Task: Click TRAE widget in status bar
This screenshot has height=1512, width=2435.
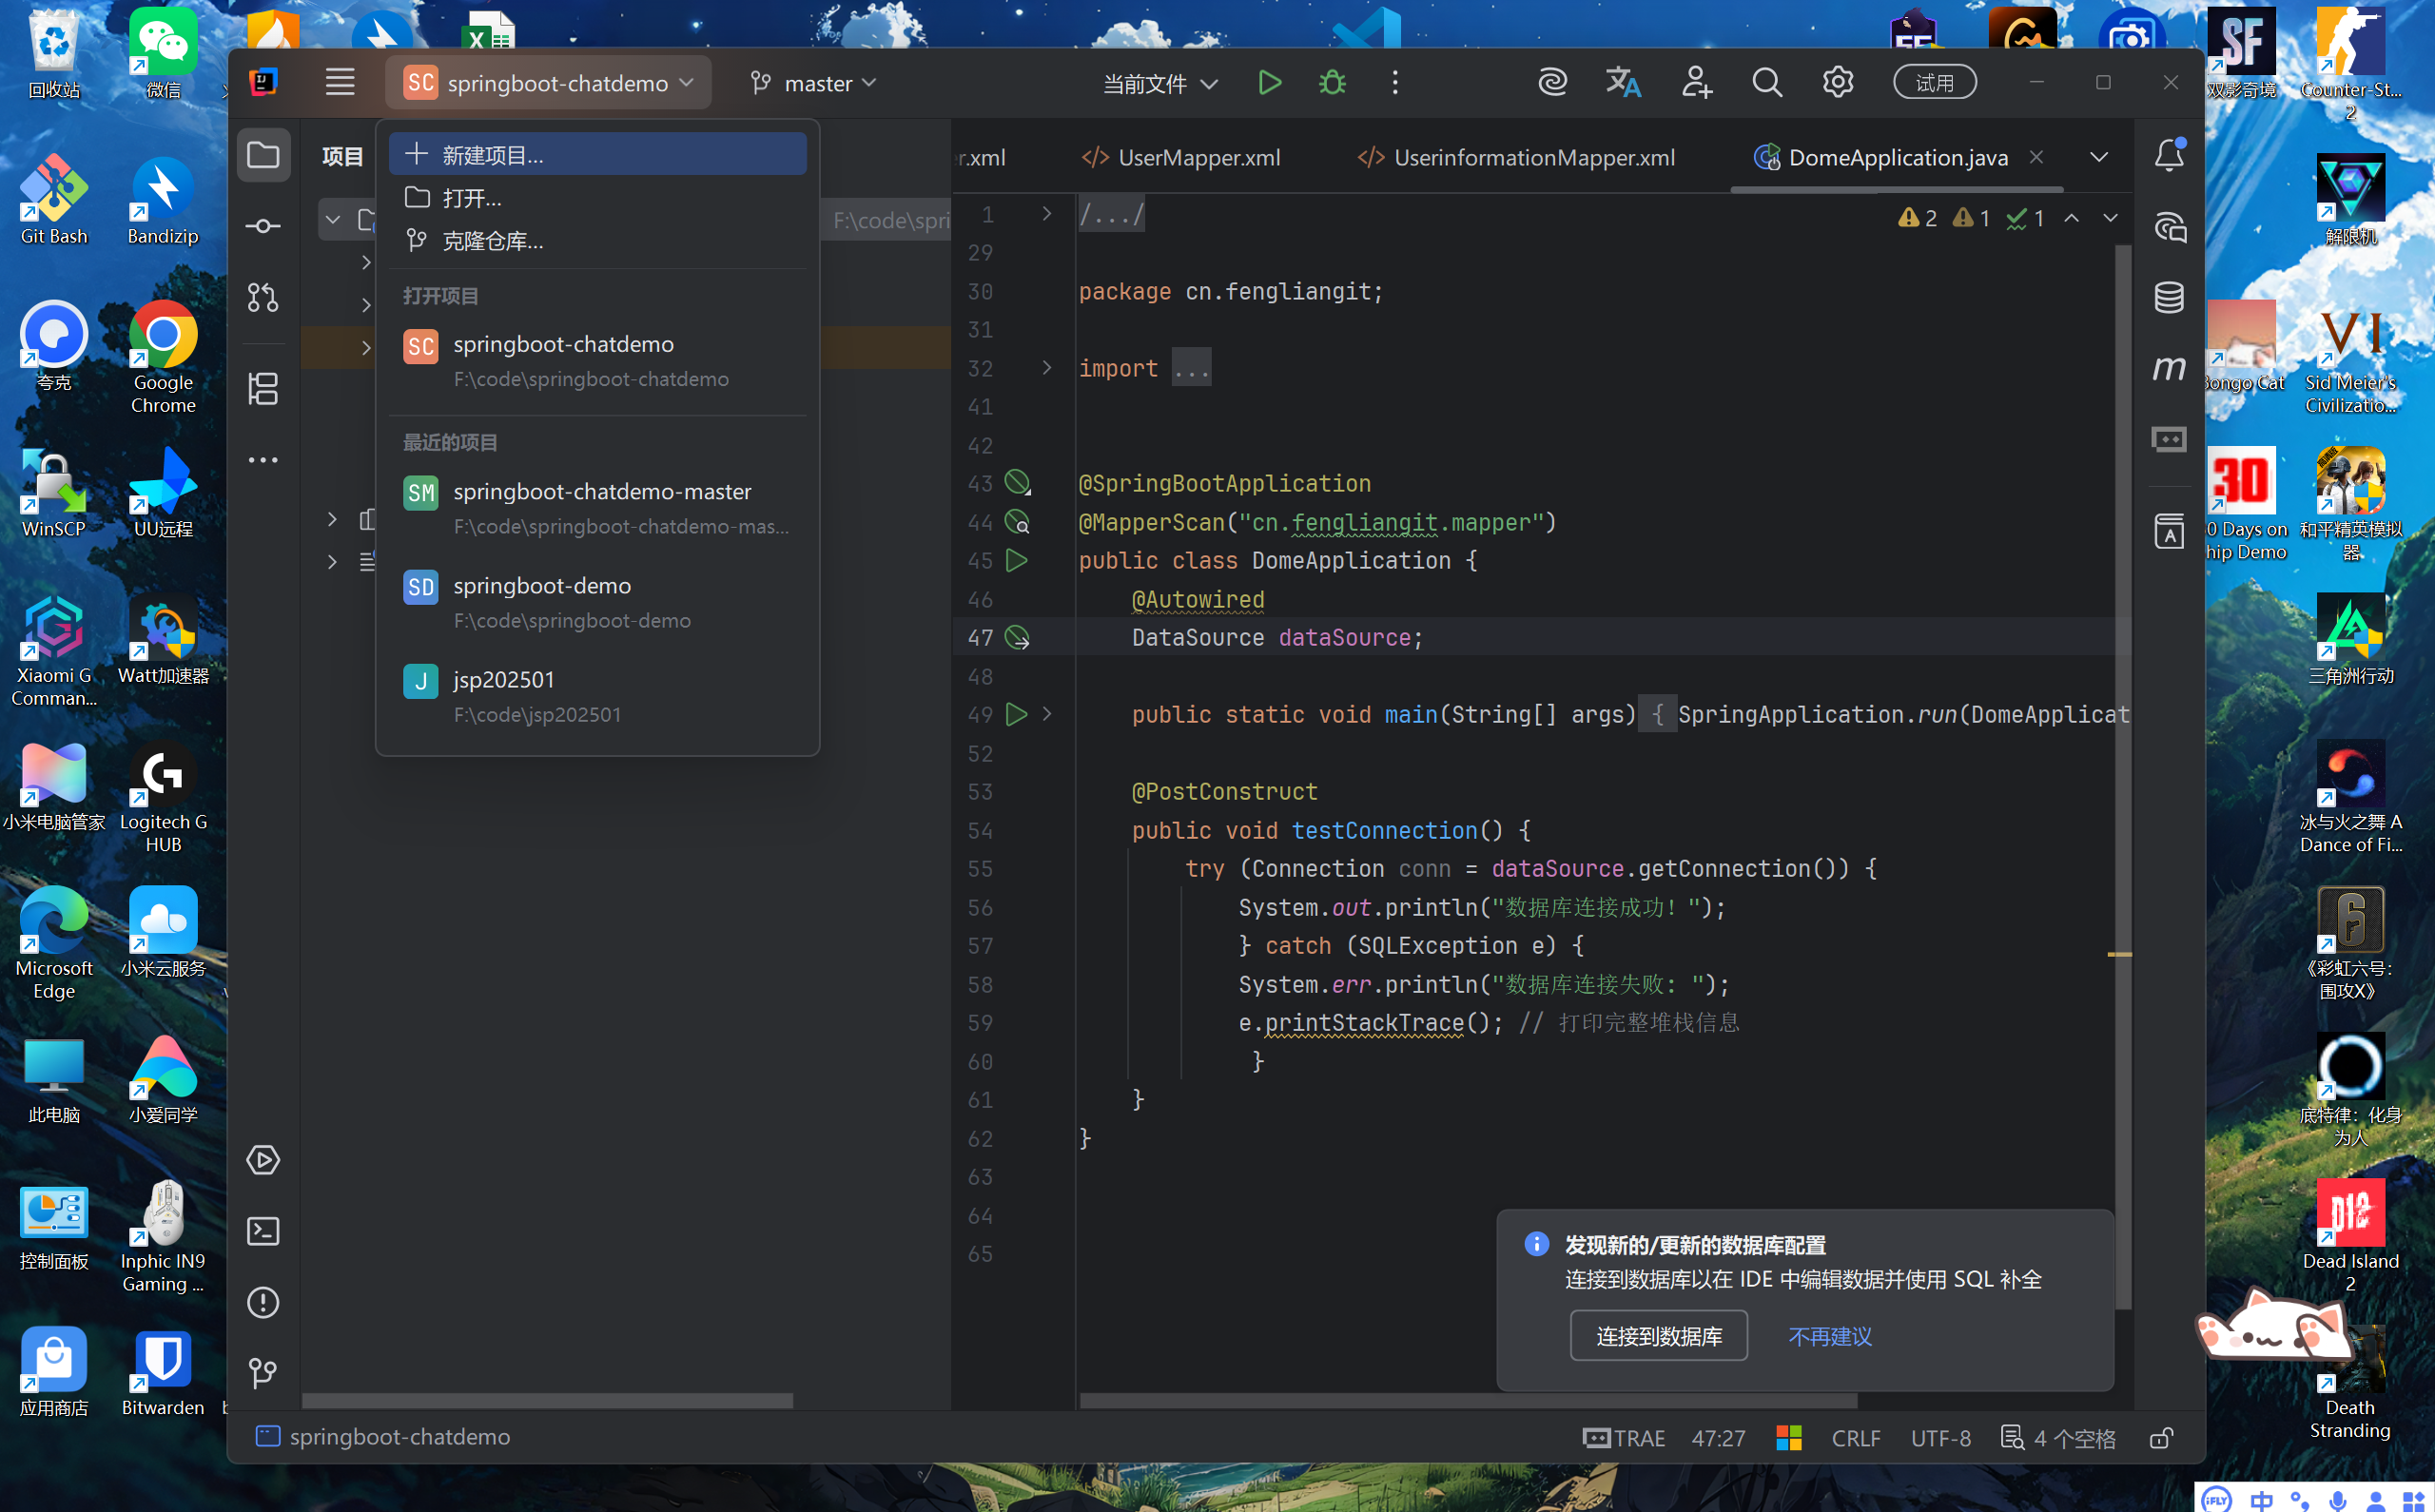Action: (1624, 1438)
